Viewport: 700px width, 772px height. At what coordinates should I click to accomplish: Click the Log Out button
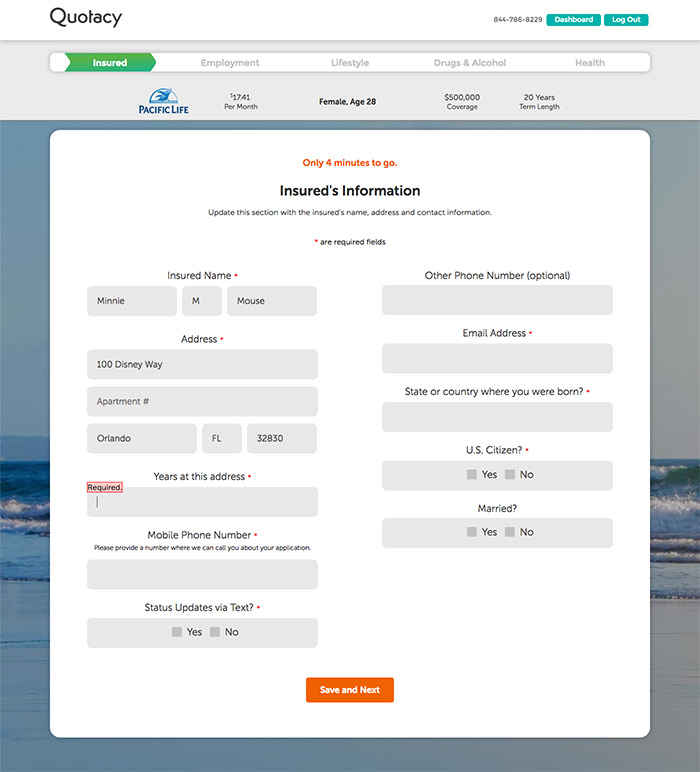point(626,20)
